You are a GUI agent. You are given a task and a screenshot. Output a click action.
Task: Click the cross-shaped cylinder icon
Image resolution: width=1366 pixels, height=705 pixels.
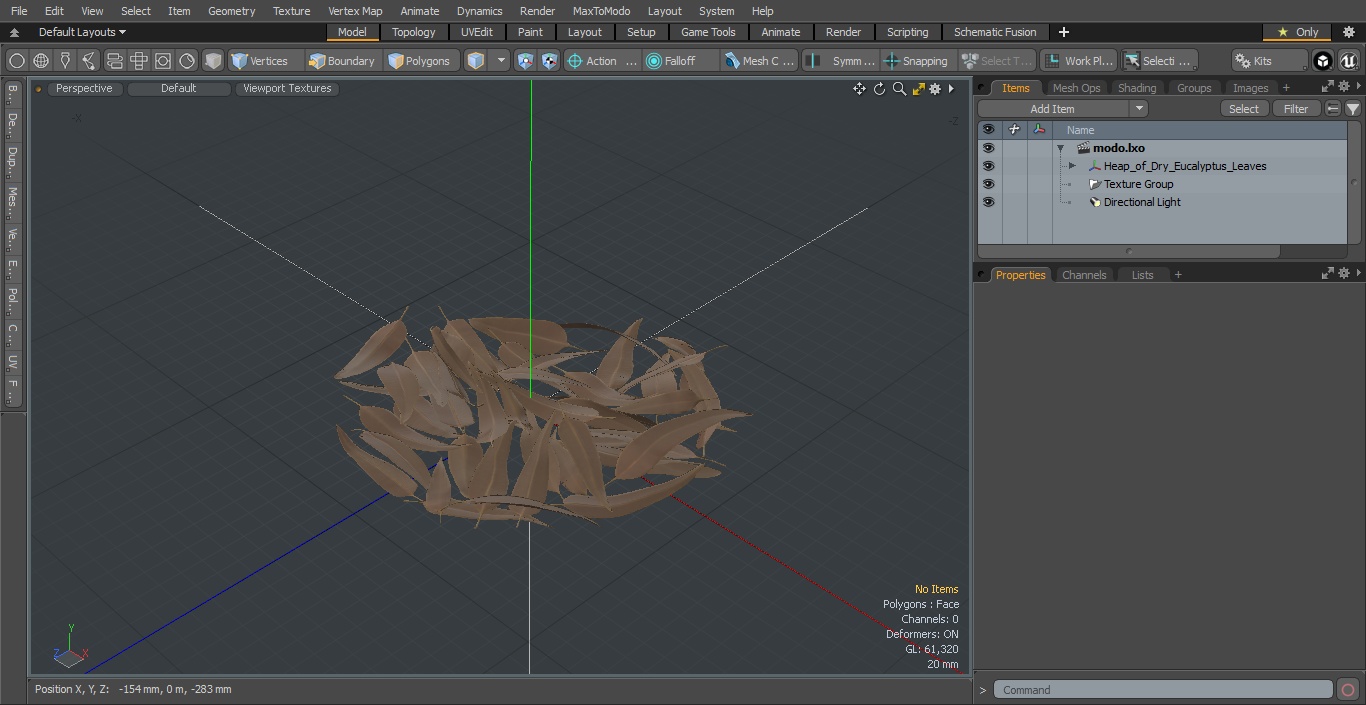(139, 61)
